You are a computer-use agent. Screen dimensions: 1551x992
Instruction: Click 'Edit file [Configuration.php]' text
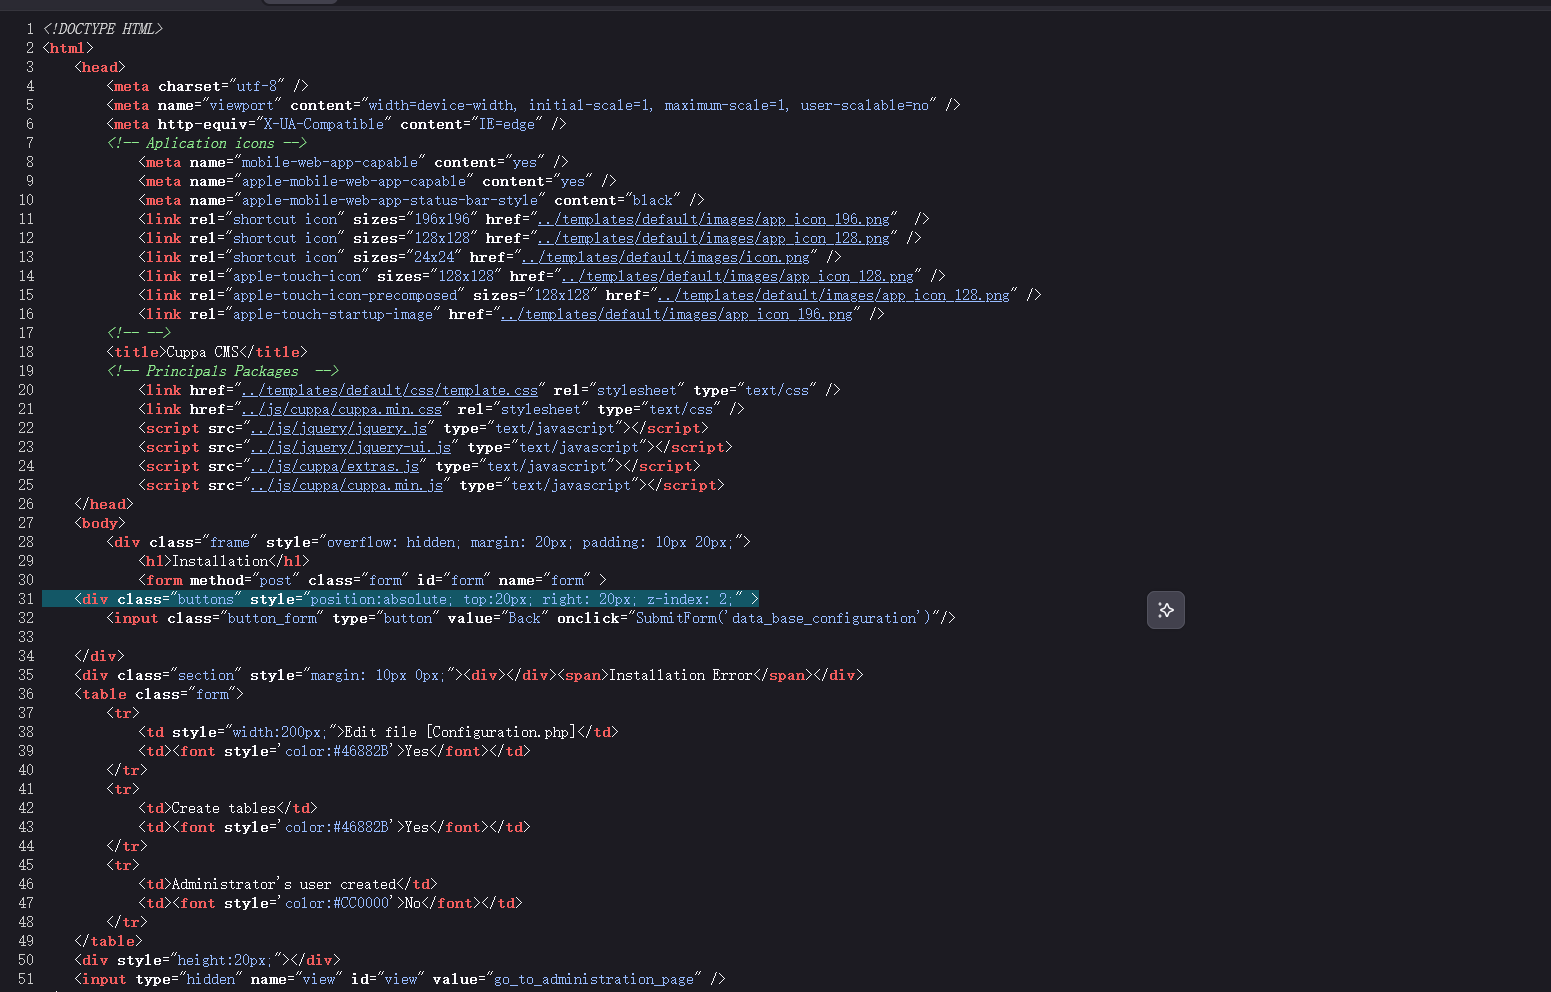point(460,732)
